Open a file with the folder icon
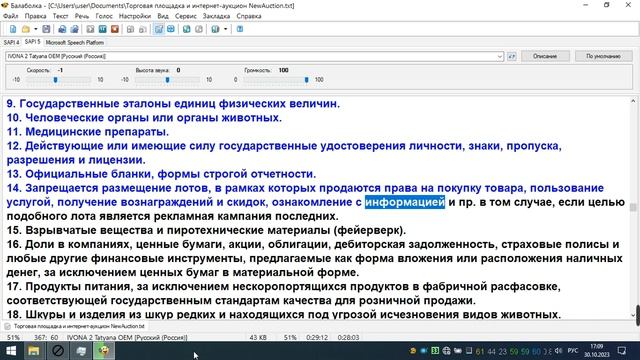Screen dimensions: 640x360 tap(26, 29)
